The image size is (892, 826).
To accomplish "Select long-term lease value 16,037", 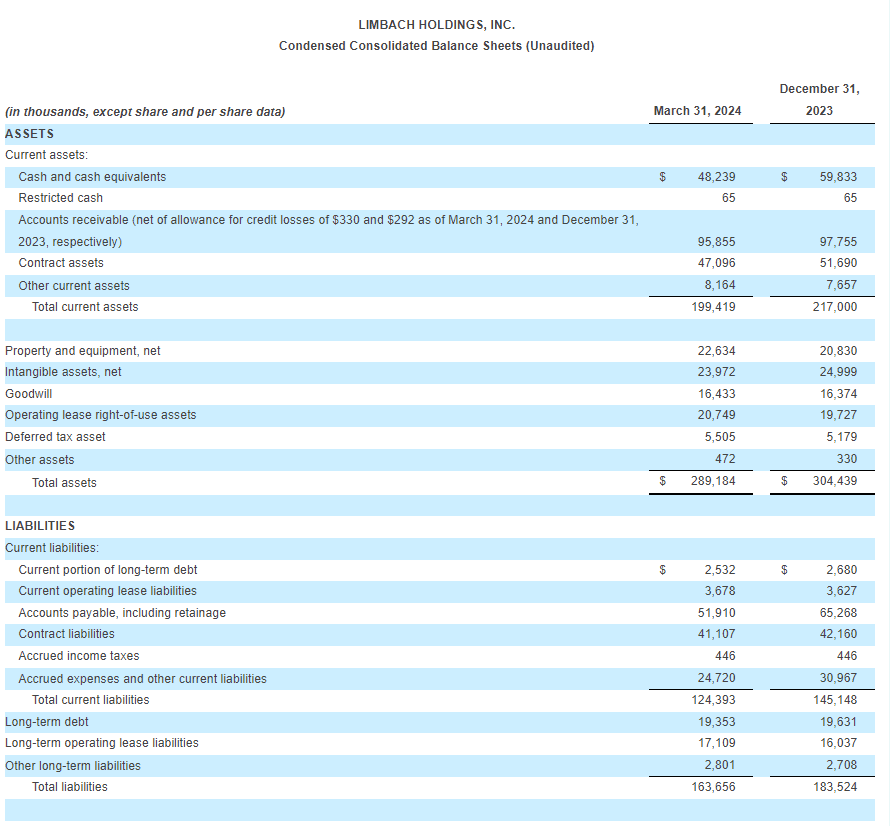I will click(838, 743).
